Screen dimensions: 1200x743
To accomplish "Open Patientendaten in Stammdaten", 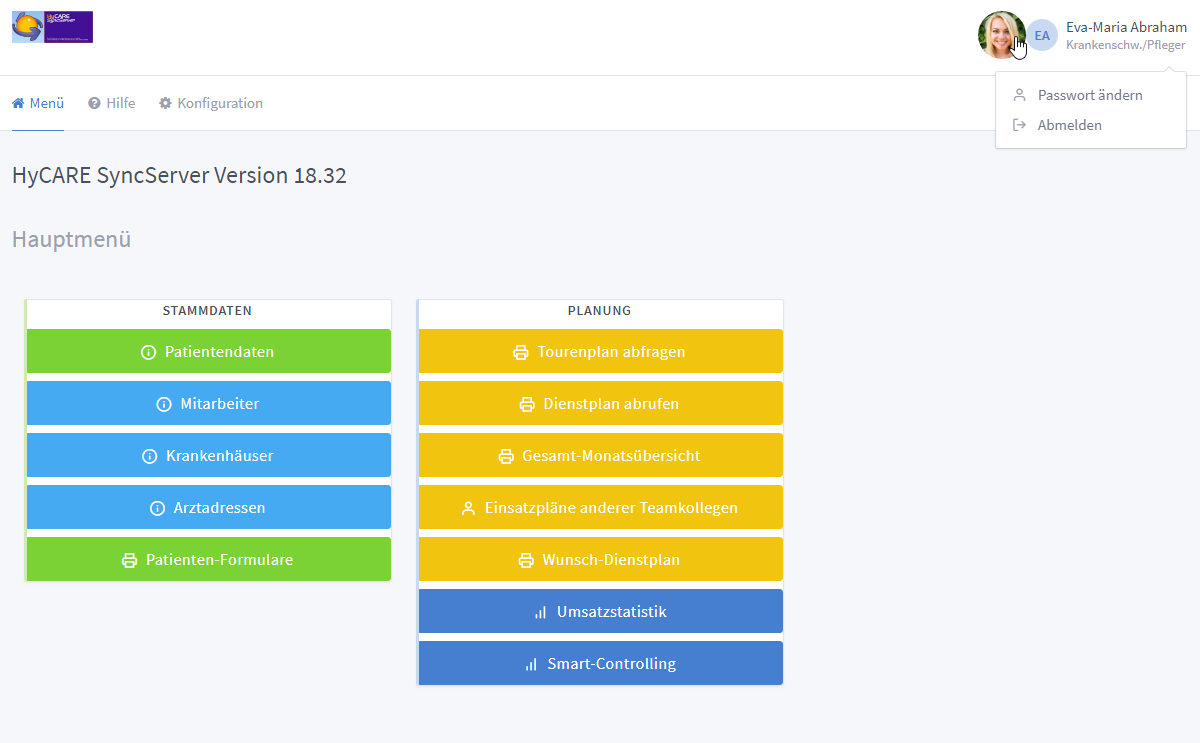I will tap(208, 352).
